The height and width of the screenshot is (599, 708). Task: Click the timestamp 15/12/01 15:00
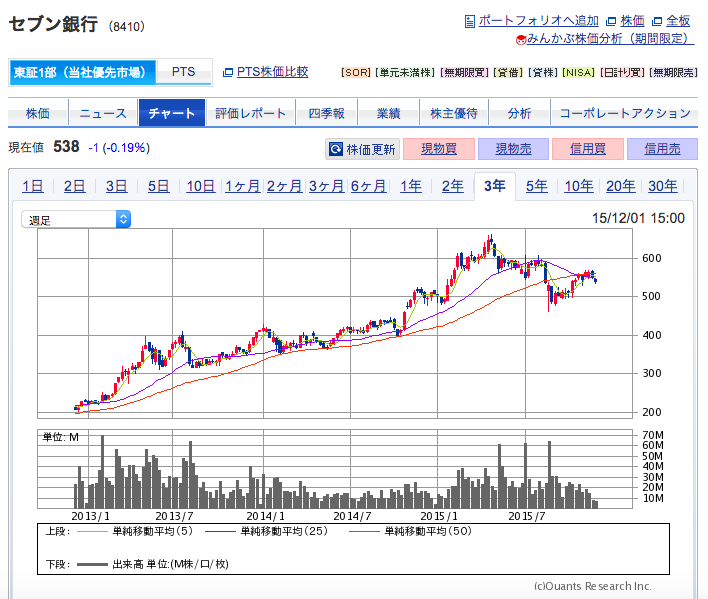click(638, 218)
